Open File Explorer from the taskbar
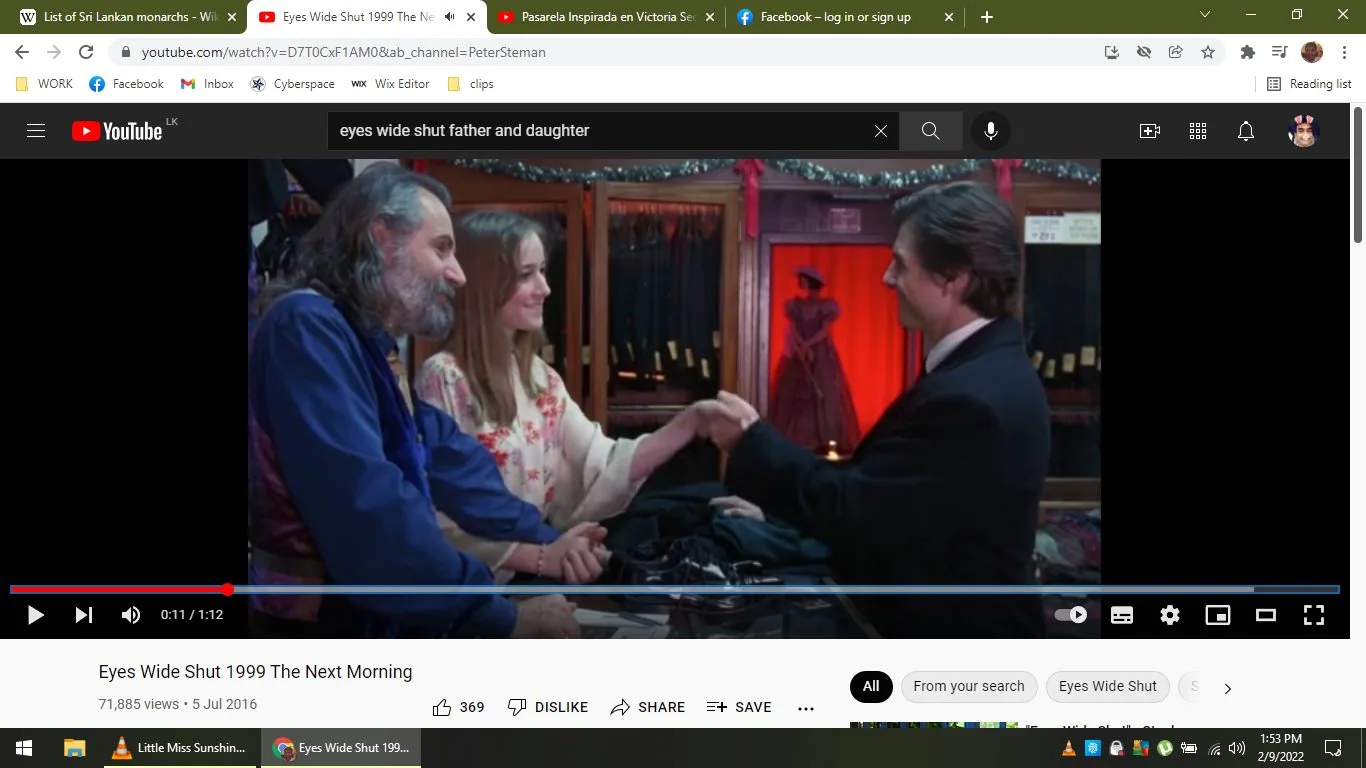The height and width of the screenshot is (768, 1366). coord(74,748)
